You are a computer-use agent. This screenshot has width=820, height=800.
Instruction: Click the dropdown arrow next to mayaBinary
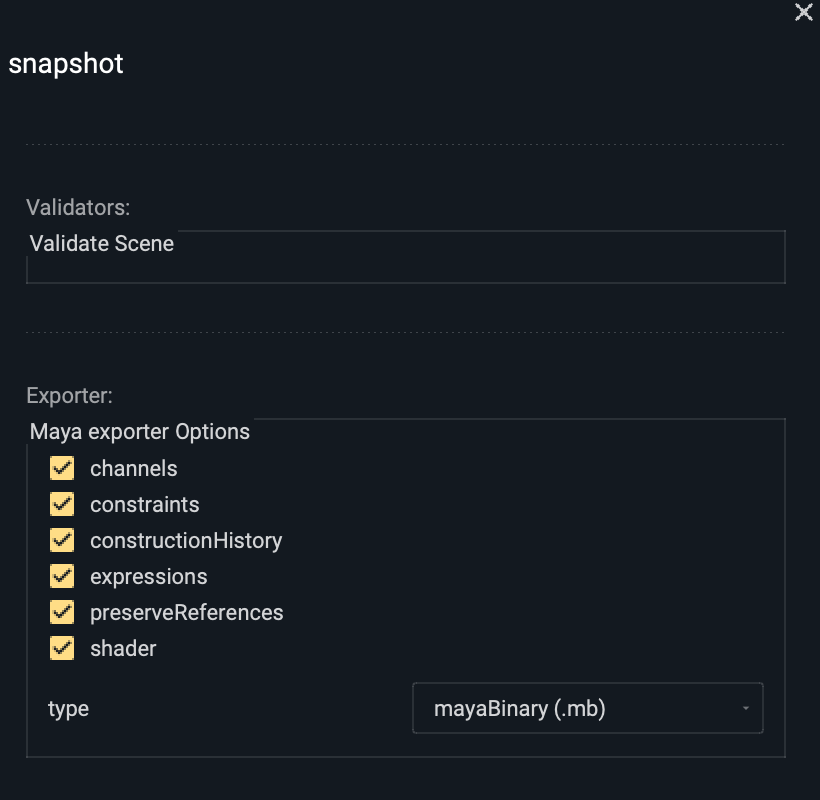pyautogui.click(x=746, y=708)
